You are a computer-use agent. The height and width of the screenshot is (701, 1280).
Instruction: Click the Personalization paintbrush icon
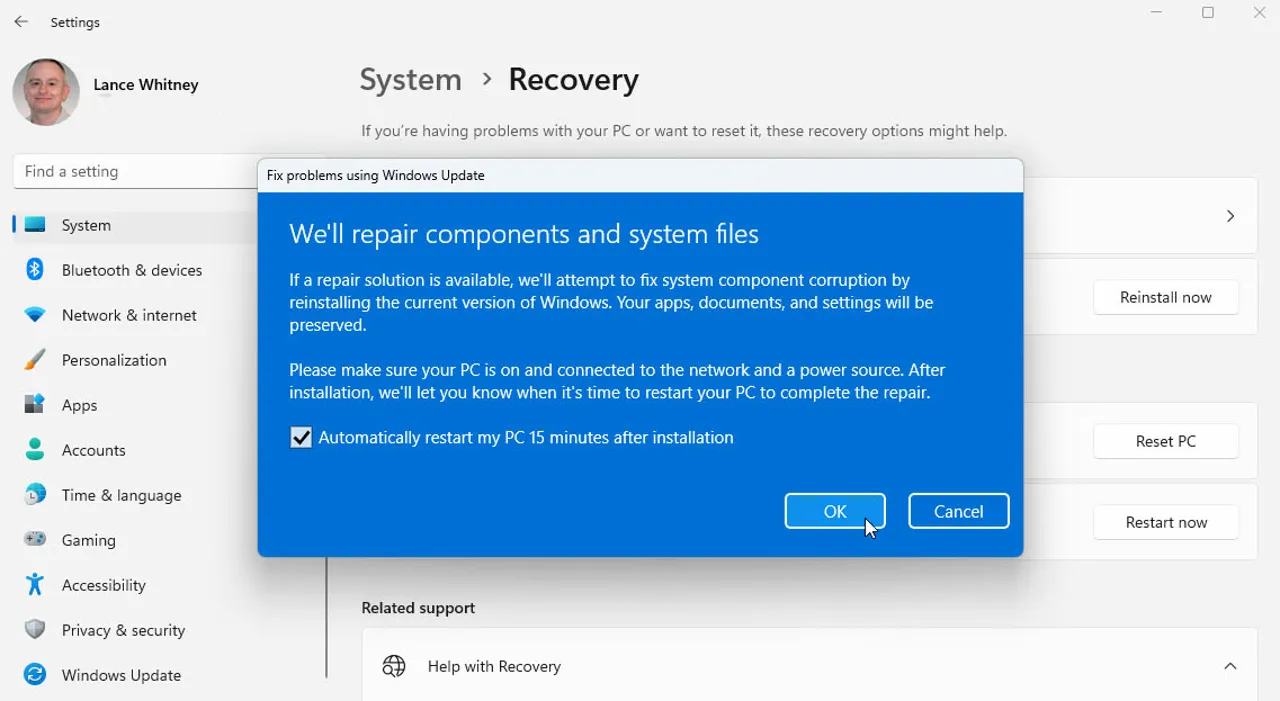(35, 360)
